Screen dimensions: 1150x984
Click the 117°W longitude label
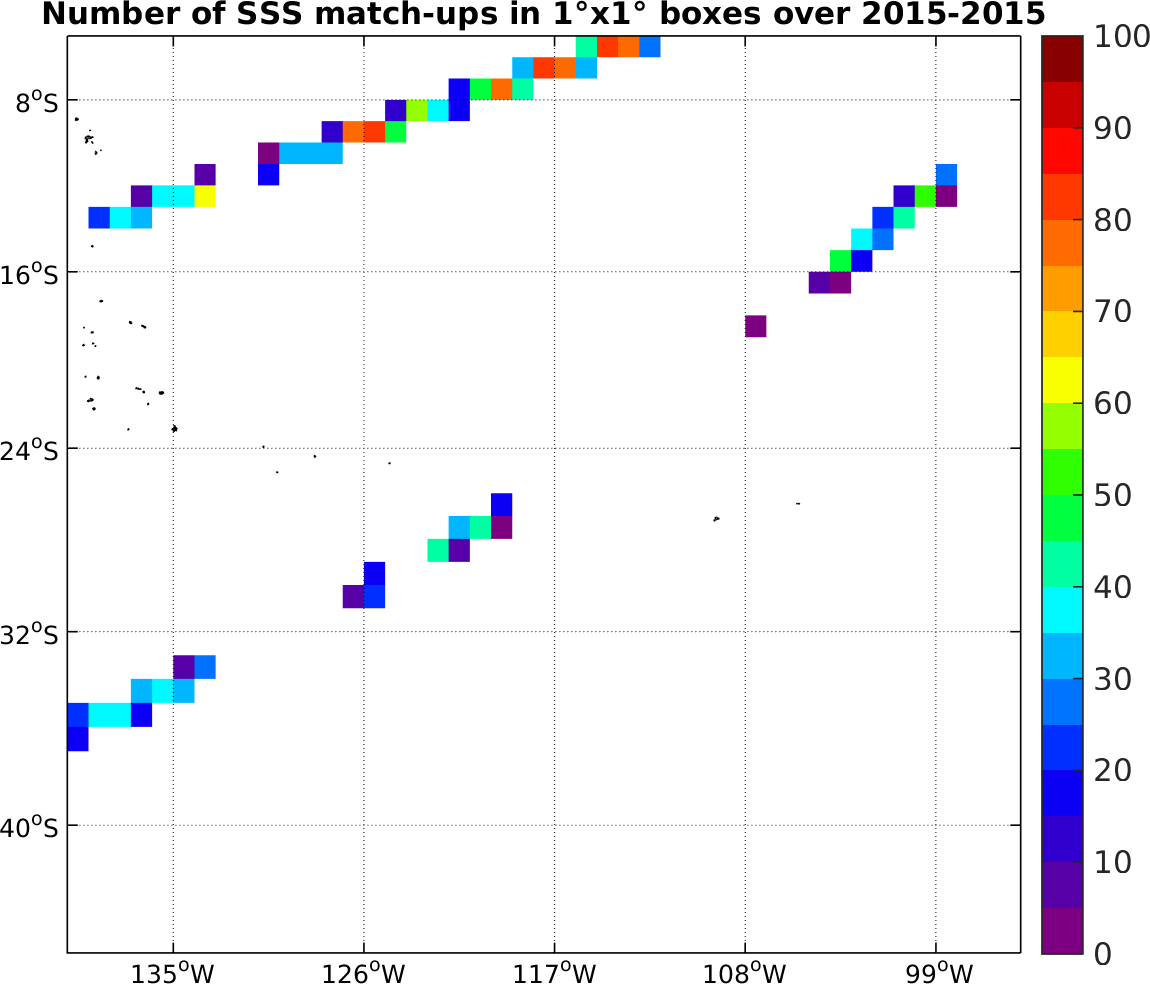tap(554, 972)
